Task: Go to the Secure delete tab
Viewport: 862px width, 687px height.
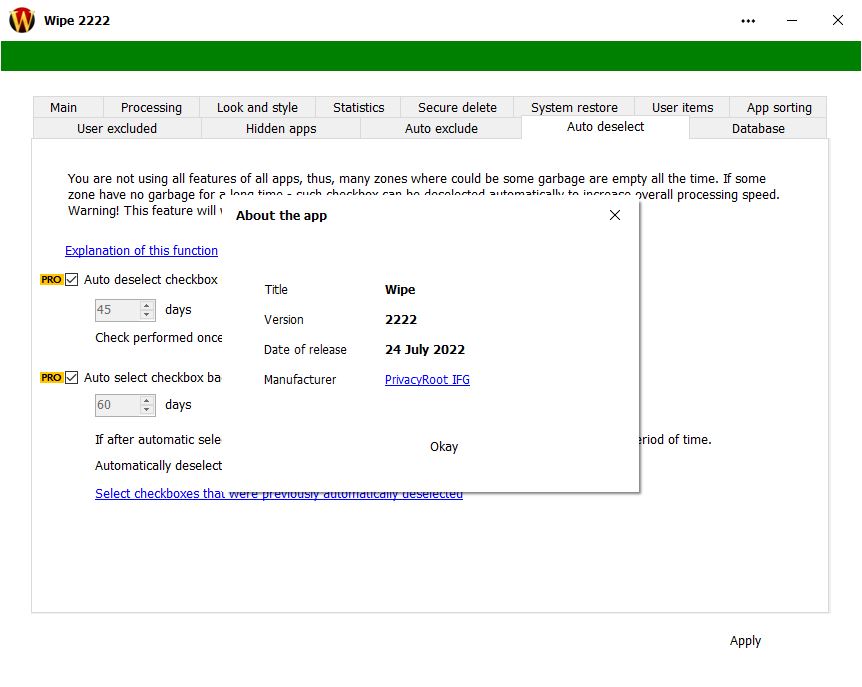Action: (x=457, y=107)
